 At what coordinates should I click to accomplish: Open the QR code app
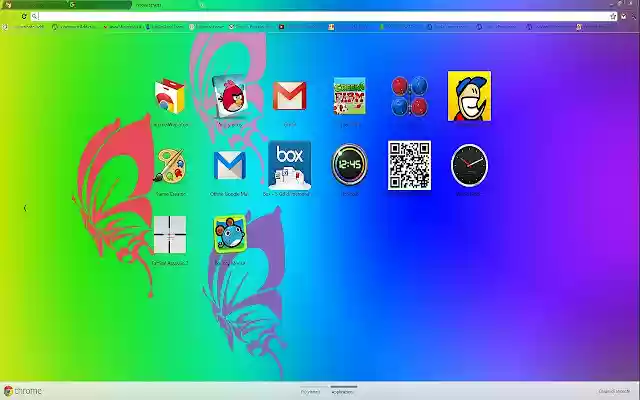[409, 165]
